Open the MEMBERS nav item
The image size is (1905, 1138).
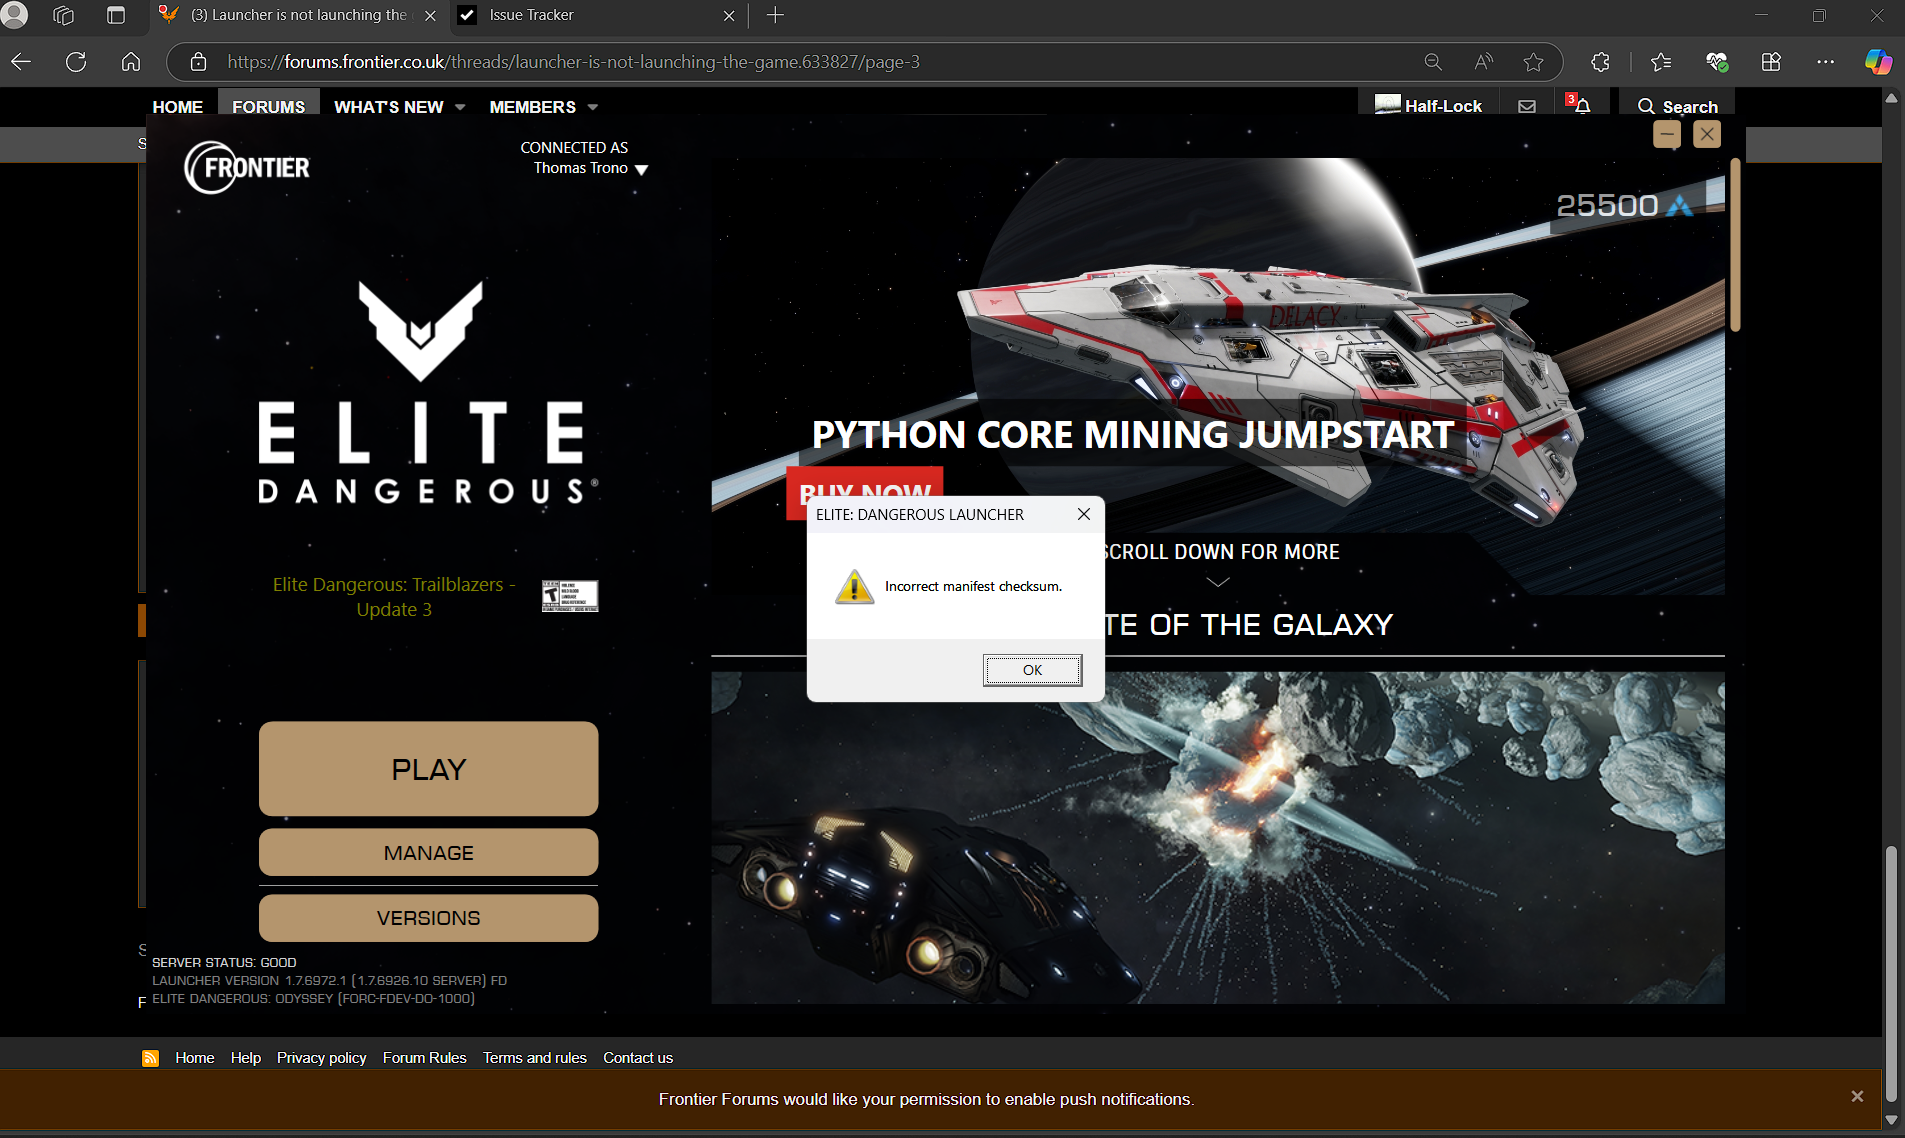pos(532,107)
